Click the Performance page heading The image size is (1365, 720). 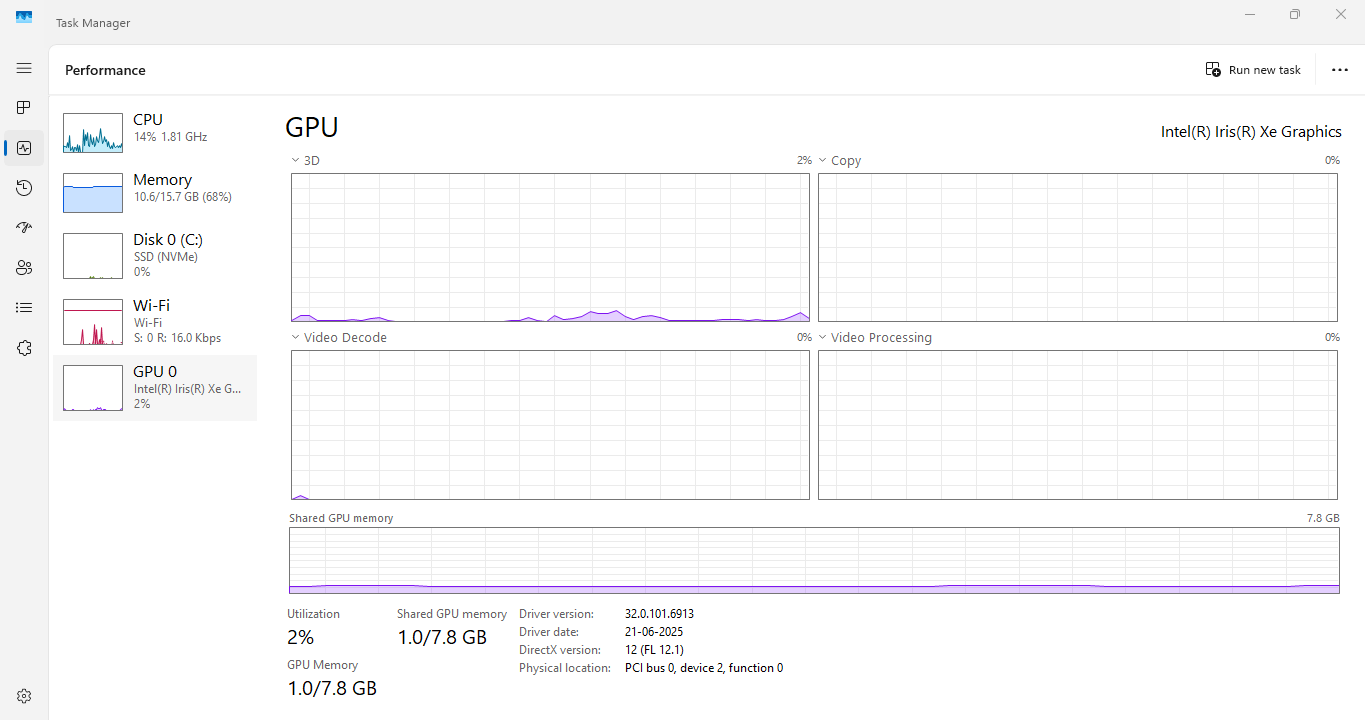(x=105, y=70)
